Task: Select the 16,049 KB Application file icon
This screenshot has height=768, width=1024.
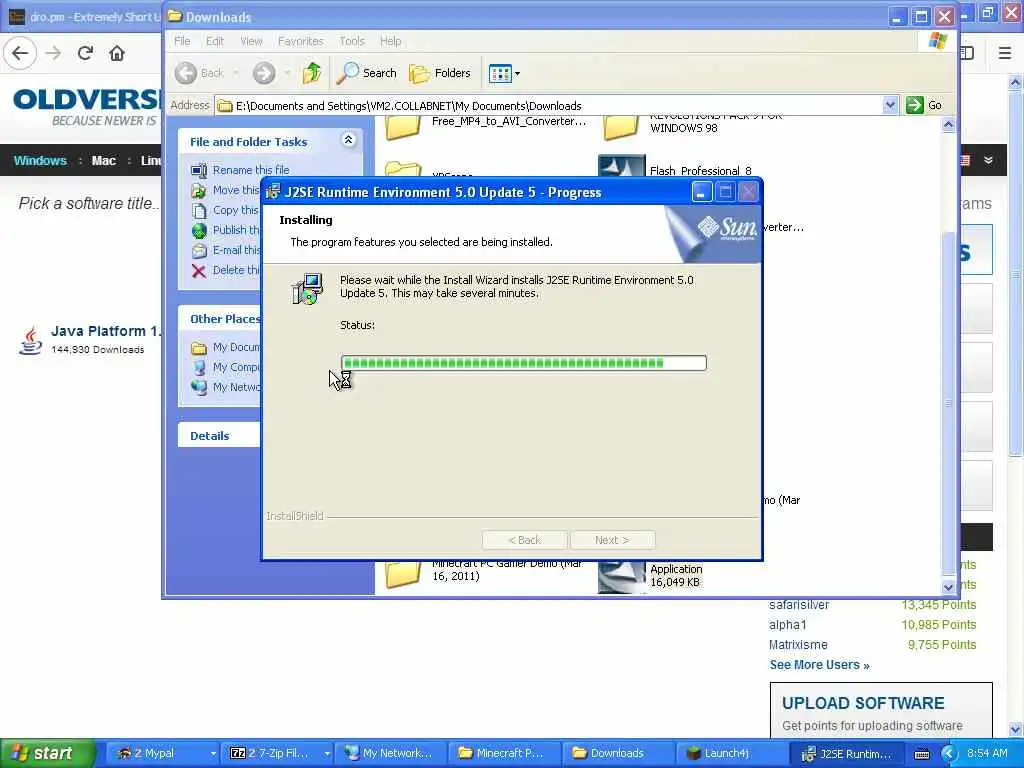Action: (x=621, y=577)
